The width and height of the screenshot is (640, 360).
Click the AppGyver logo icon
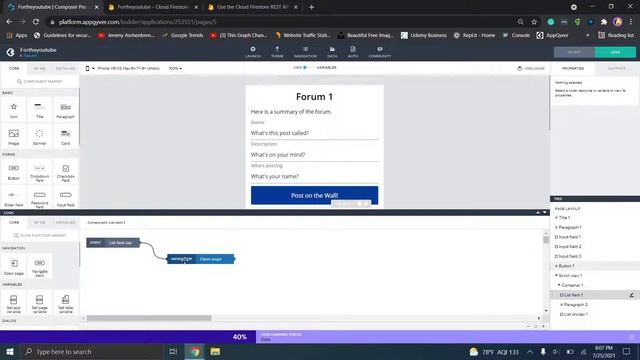10,52
